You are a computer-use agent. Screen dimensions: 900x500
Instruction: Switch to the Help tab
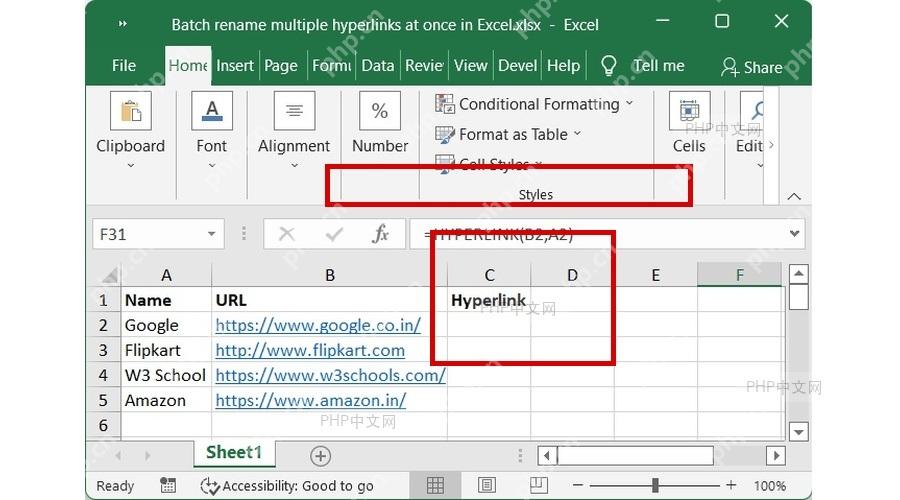[563, 66]
